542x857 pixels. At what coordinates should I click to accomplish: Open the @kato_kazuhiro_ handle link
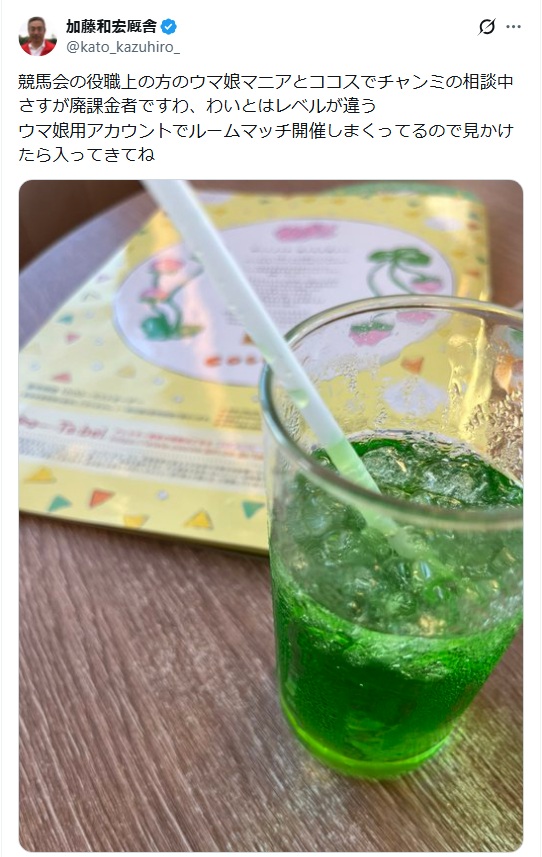click(x=123, y=47)
